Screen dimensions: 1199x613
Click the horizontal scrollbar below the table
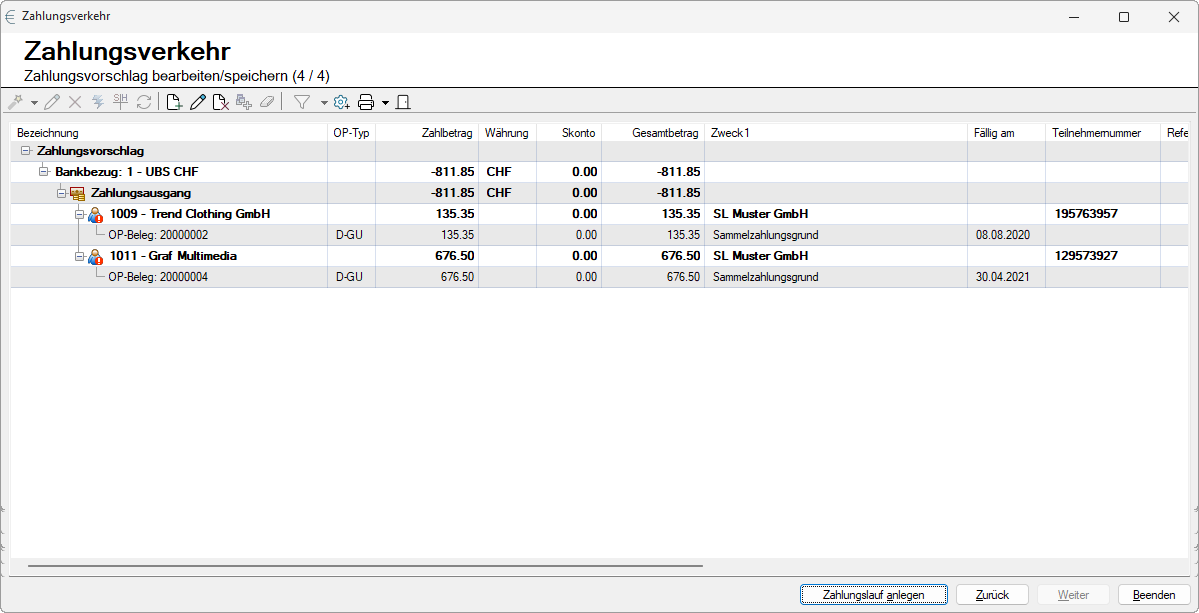click(365, 566)
